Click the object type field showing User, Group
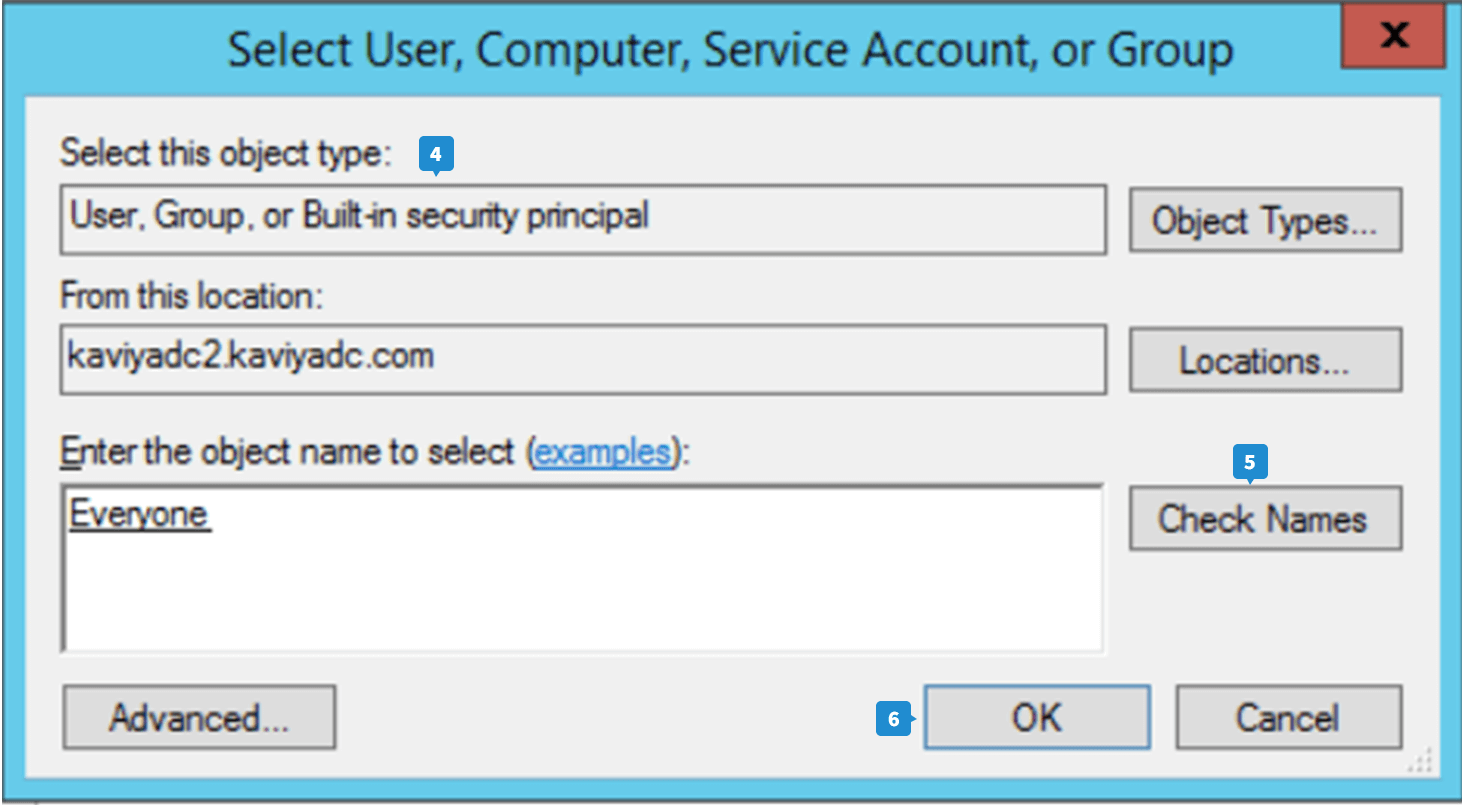The height and width of the screenshot is (806, 1465). [582, 218]
